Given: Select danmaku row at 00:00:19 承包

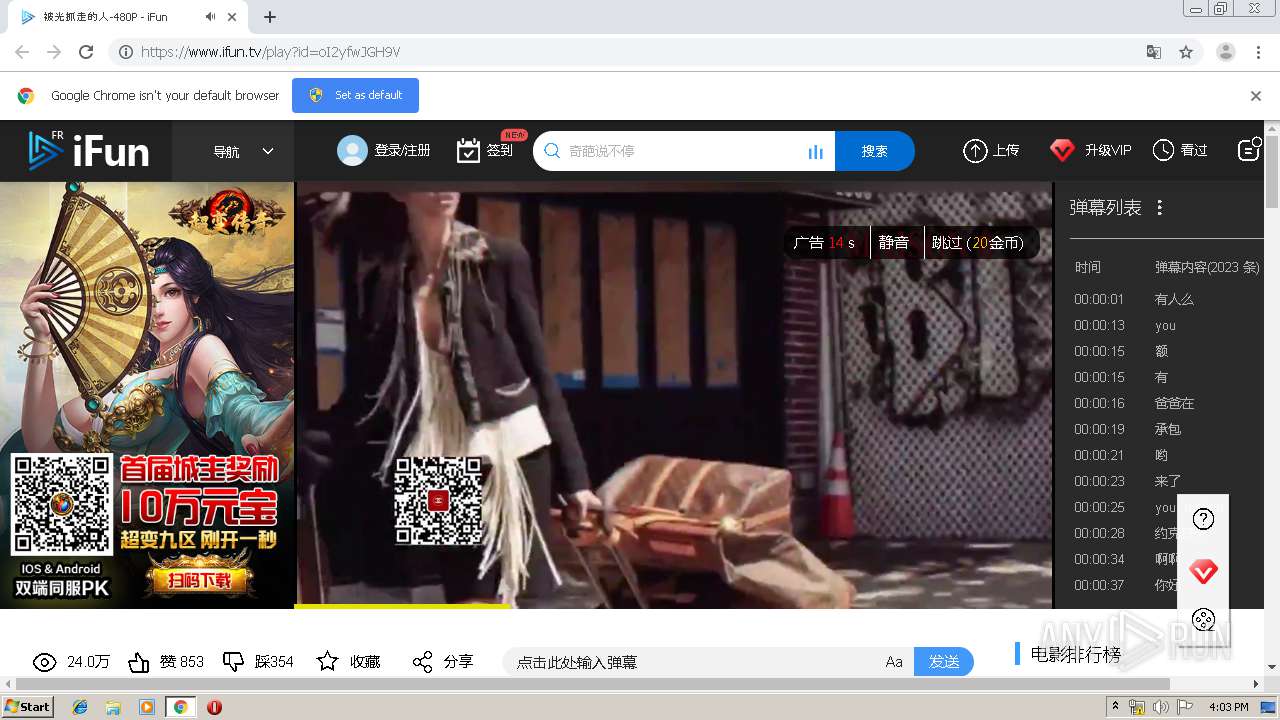Looking at the screenshot, I should tap(1167, 429).
